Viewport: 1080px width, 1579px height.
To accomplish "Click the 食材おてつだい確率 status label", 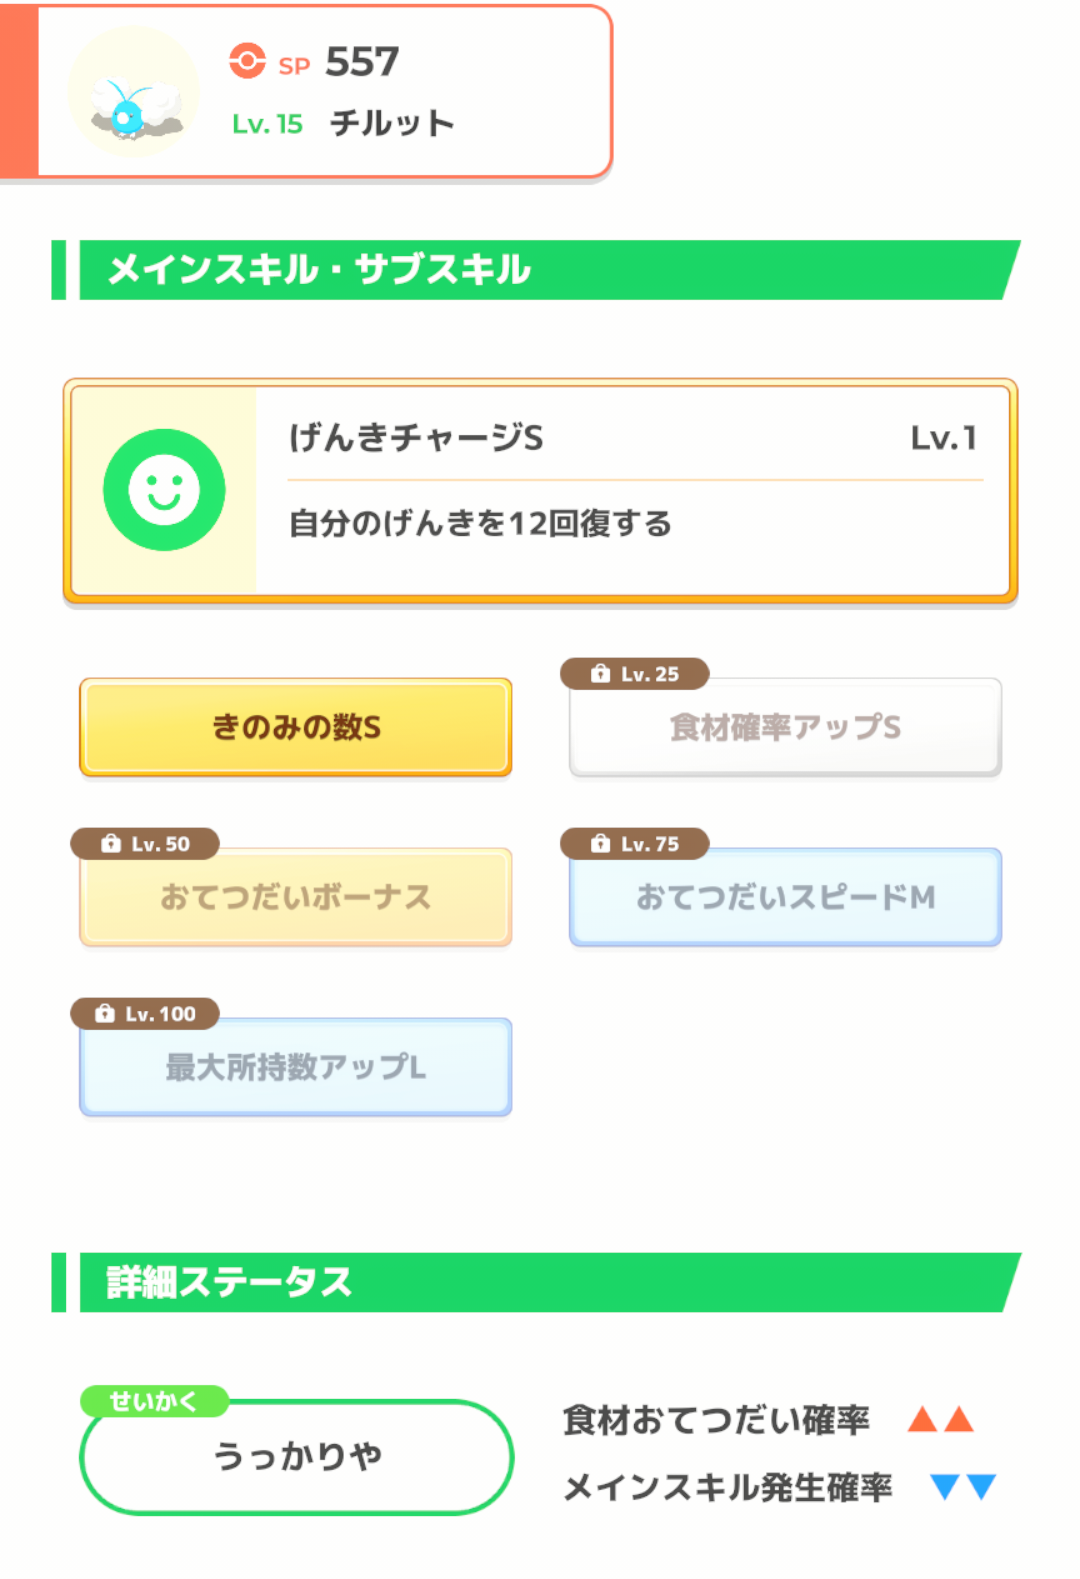I will pos(716,1420).
